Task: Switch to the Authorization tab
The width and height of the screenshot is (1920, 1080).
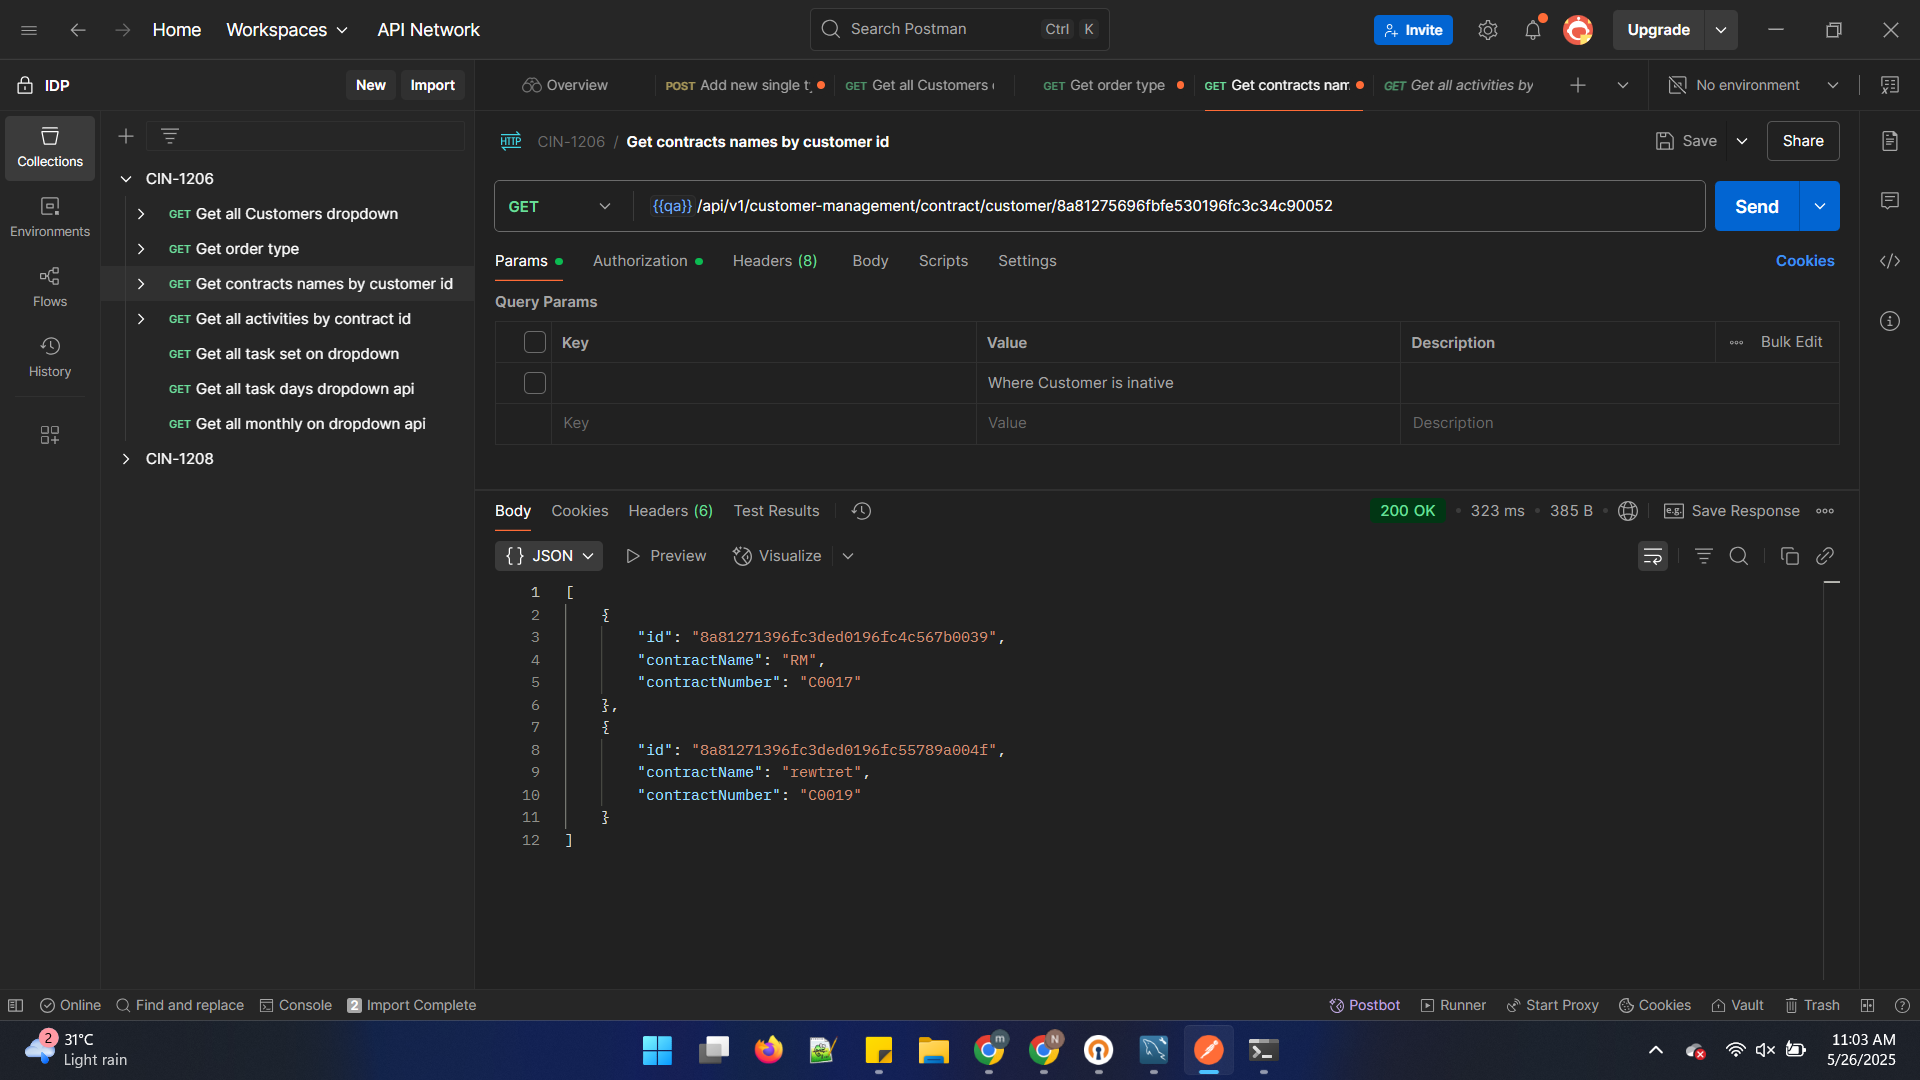Action: click(x=647, y=261)
